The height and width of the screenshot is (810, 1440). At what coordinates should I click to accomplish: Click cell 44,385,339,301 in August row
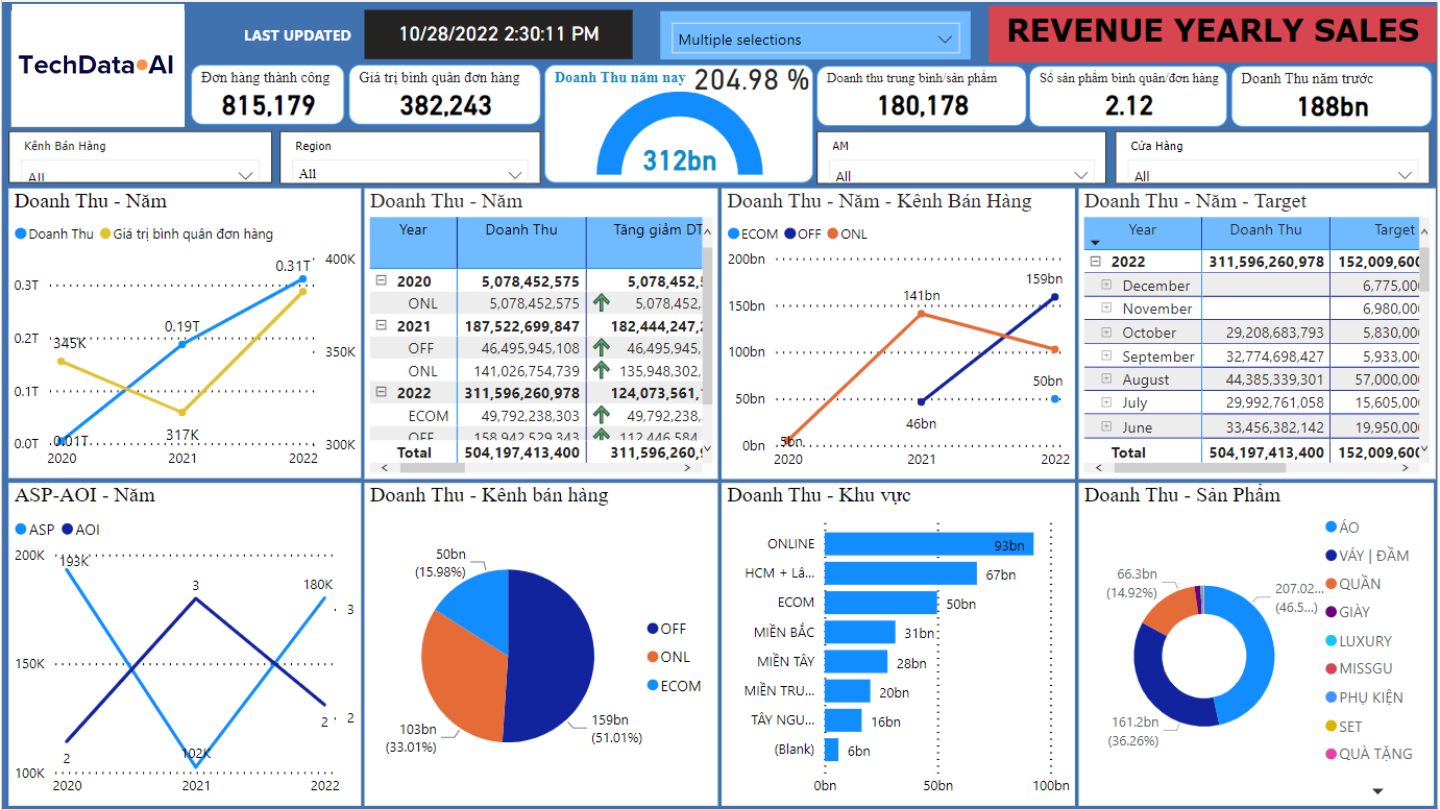point(1264,379)
